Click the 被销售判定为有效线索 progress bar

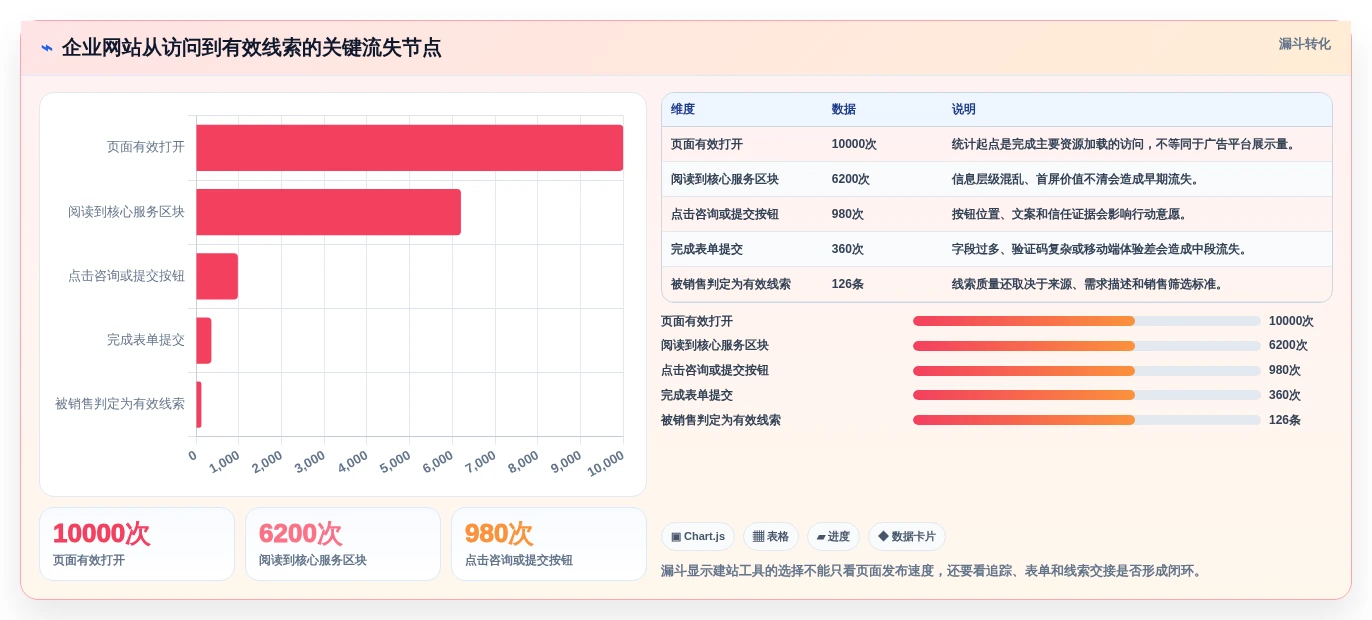1087,420
